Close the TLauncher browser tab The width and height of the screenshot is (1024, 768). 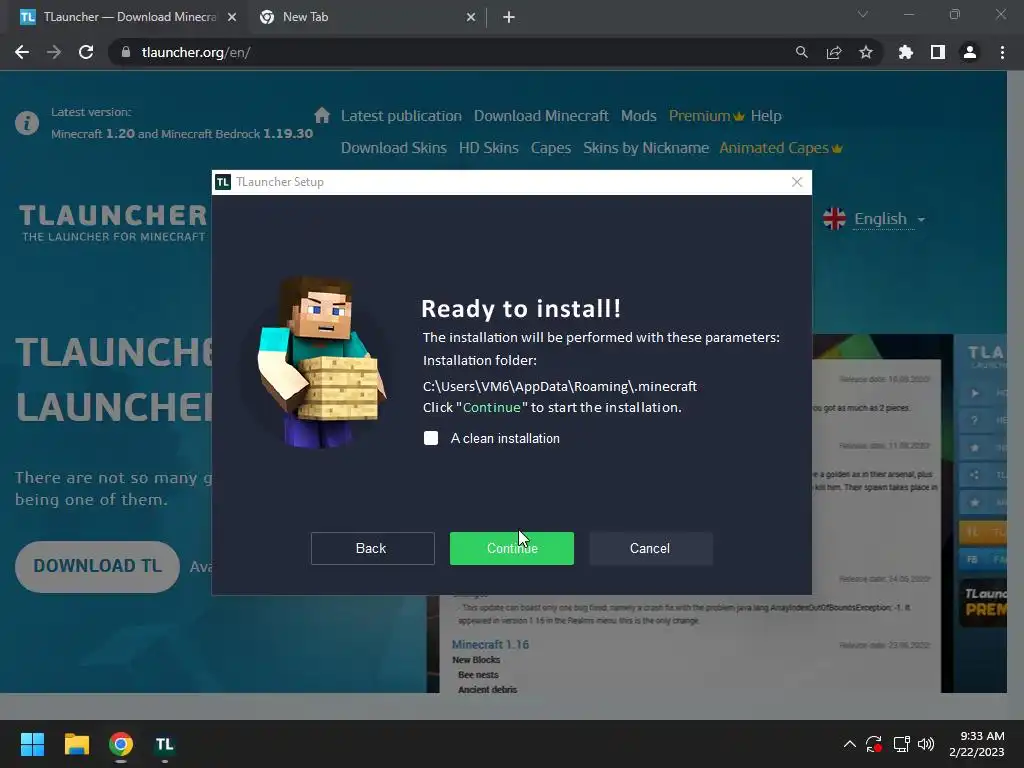click(232, 17)
